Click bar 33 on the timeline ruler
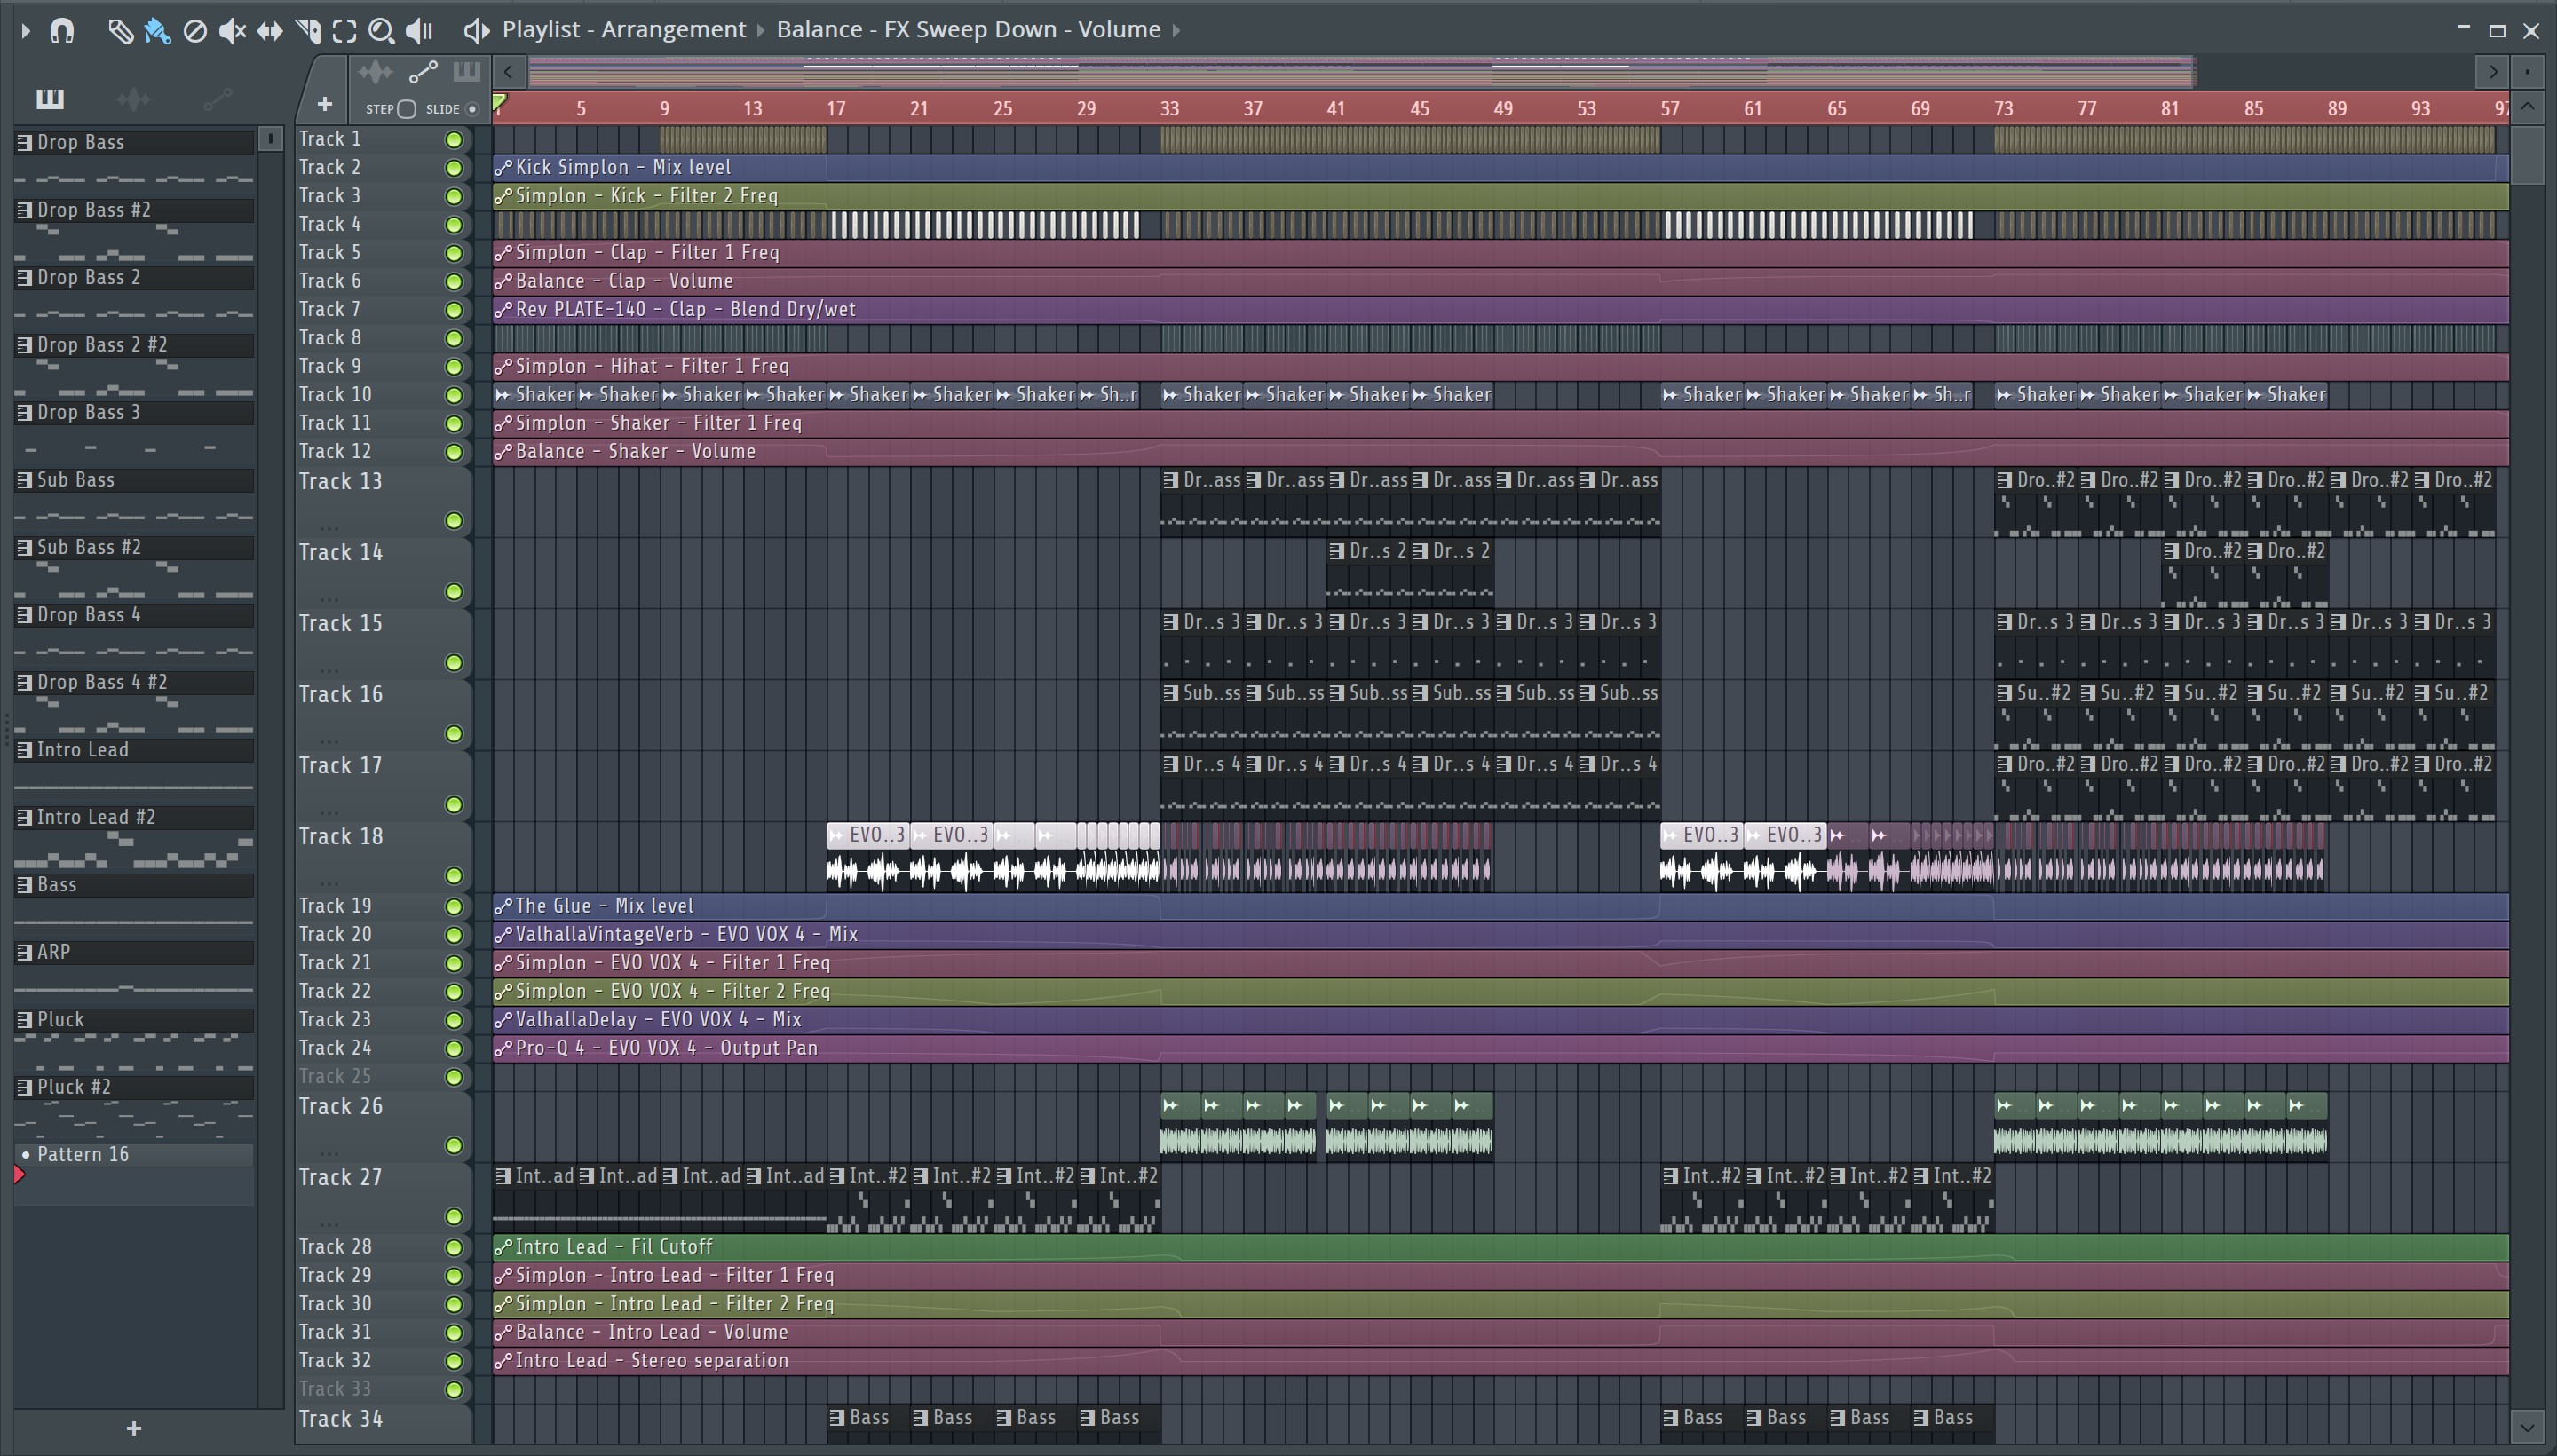Image resolution: width=2557 pixels, height=1456 pixels. 1169,108
